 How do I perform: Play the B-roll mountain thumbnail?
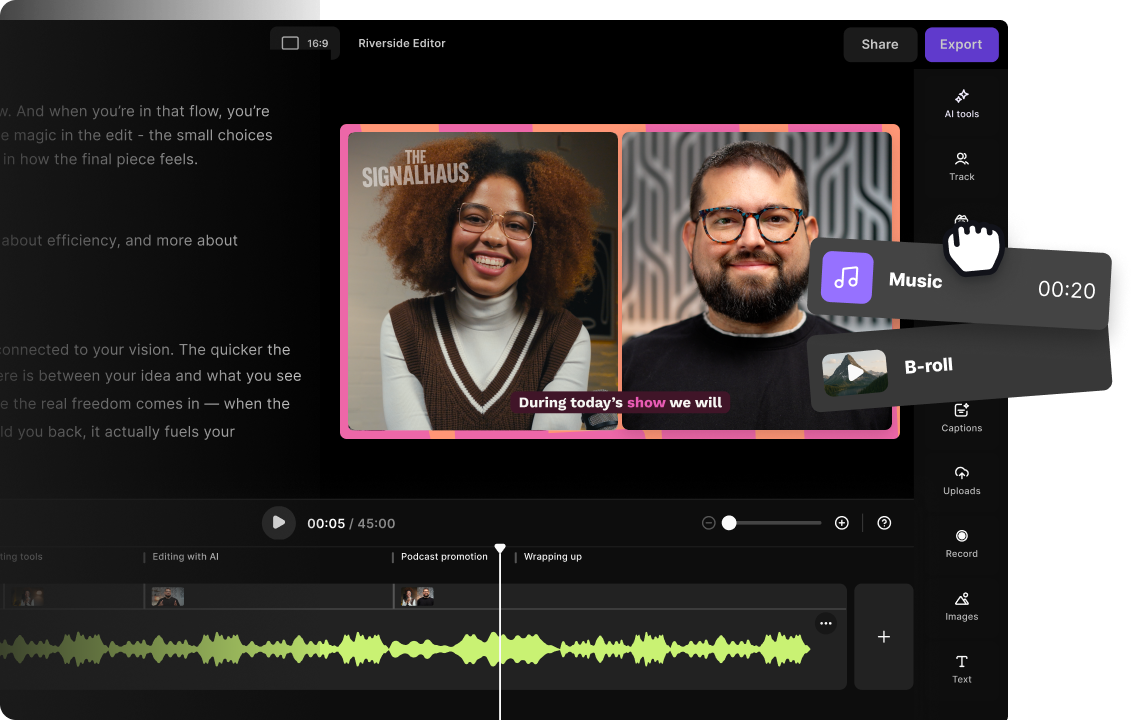(x=855, y=373)
